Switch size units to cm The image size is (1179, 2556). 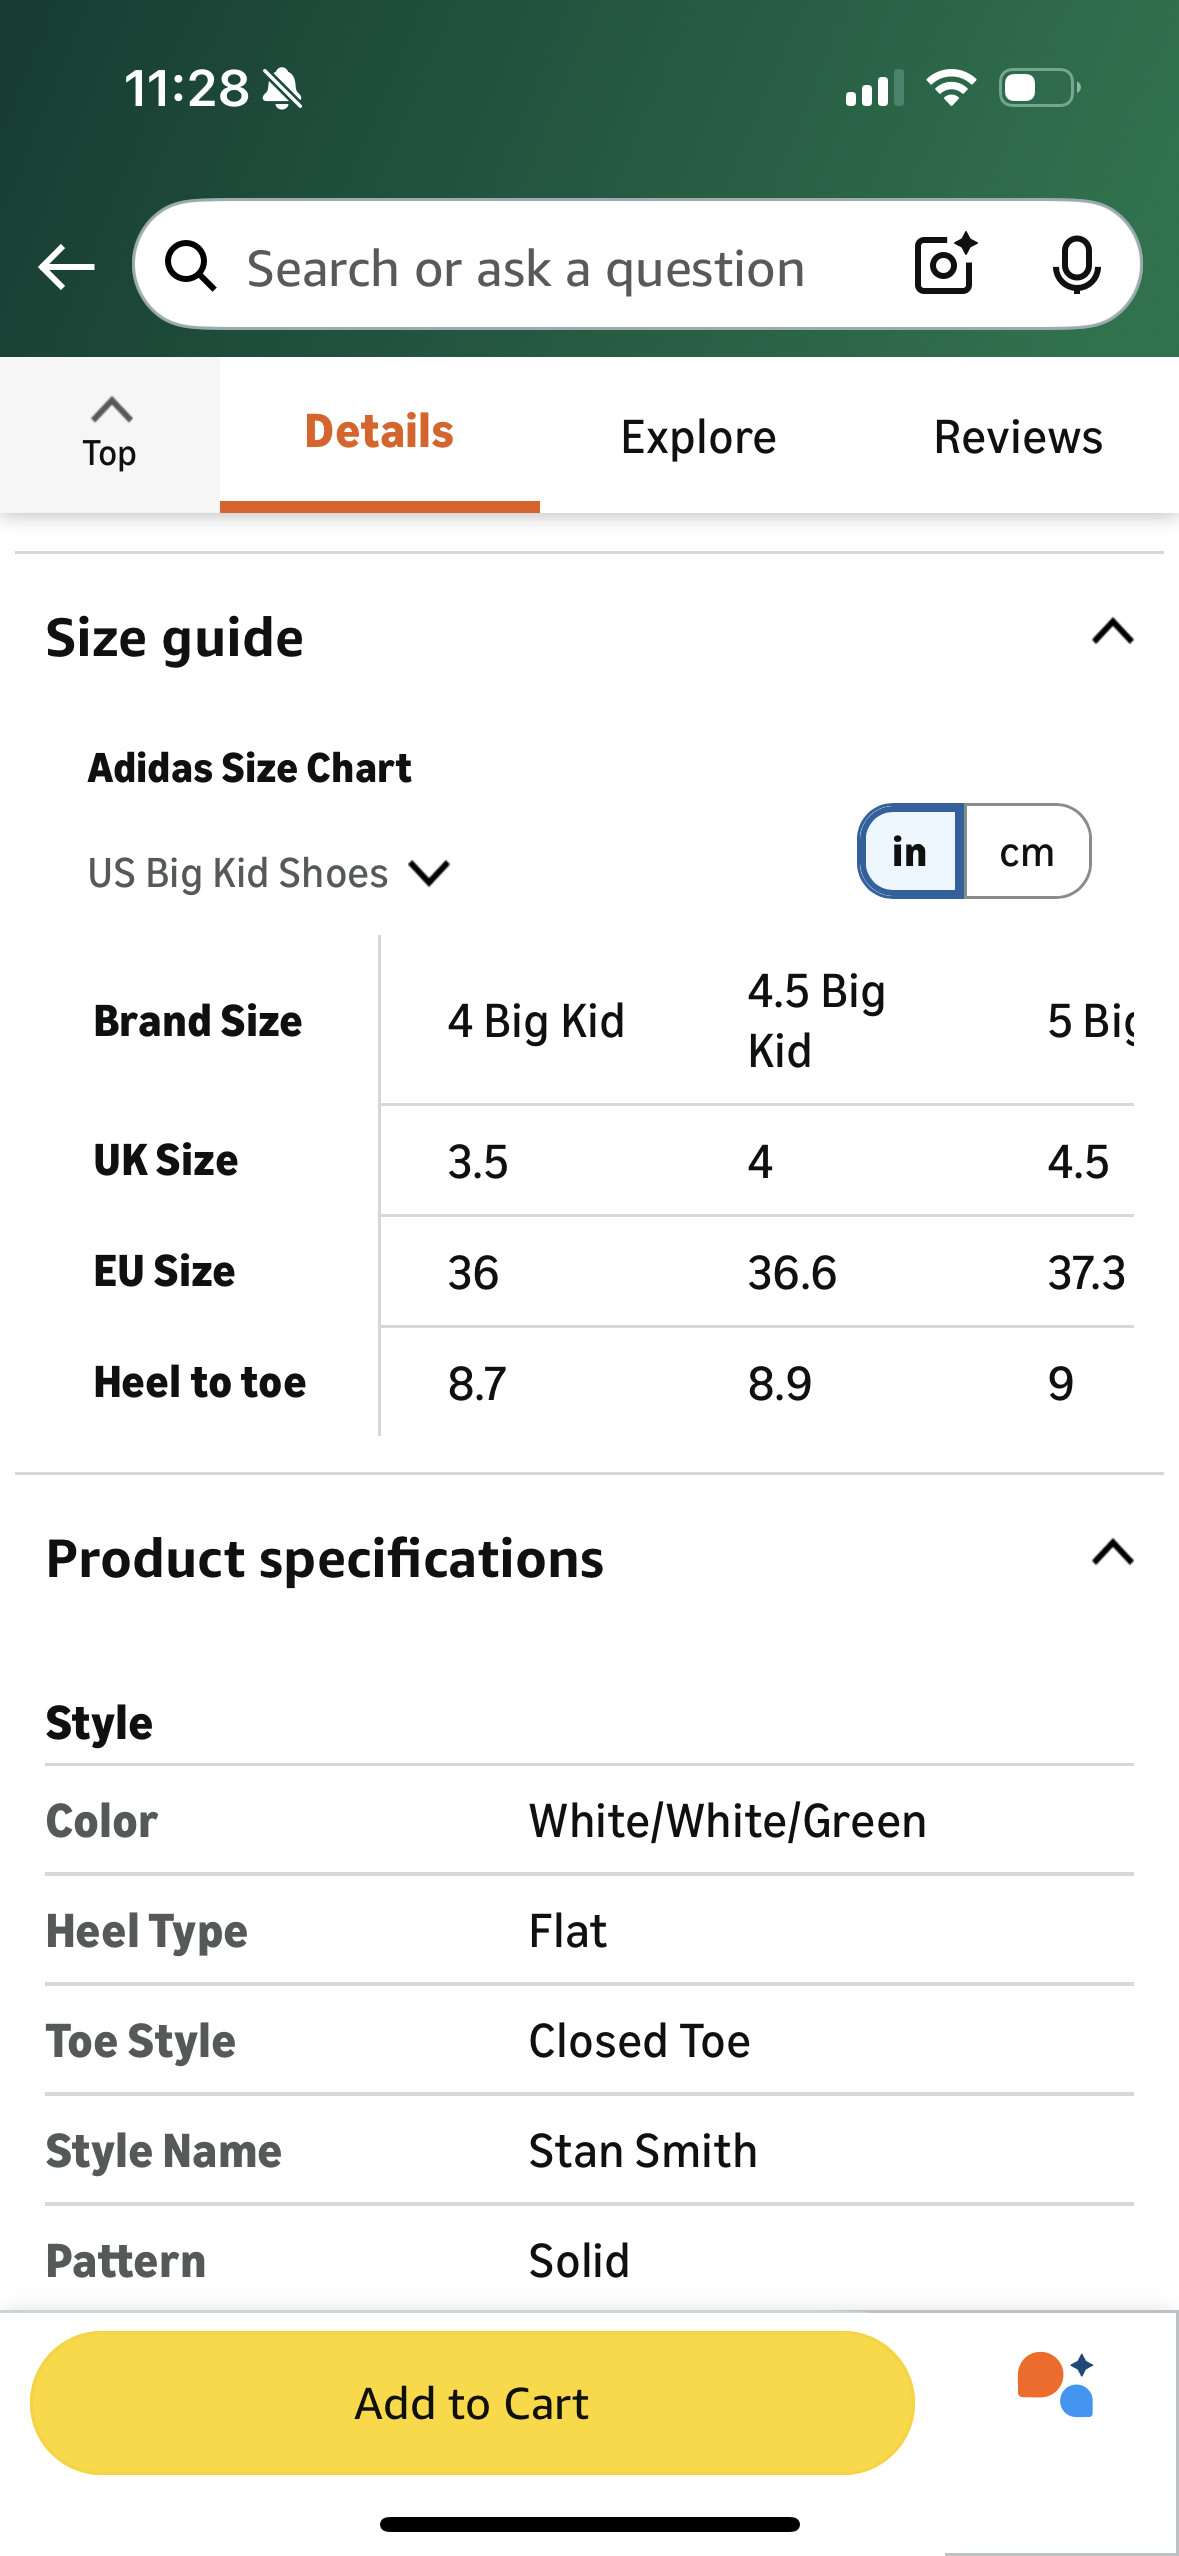tap(1027, 851)
